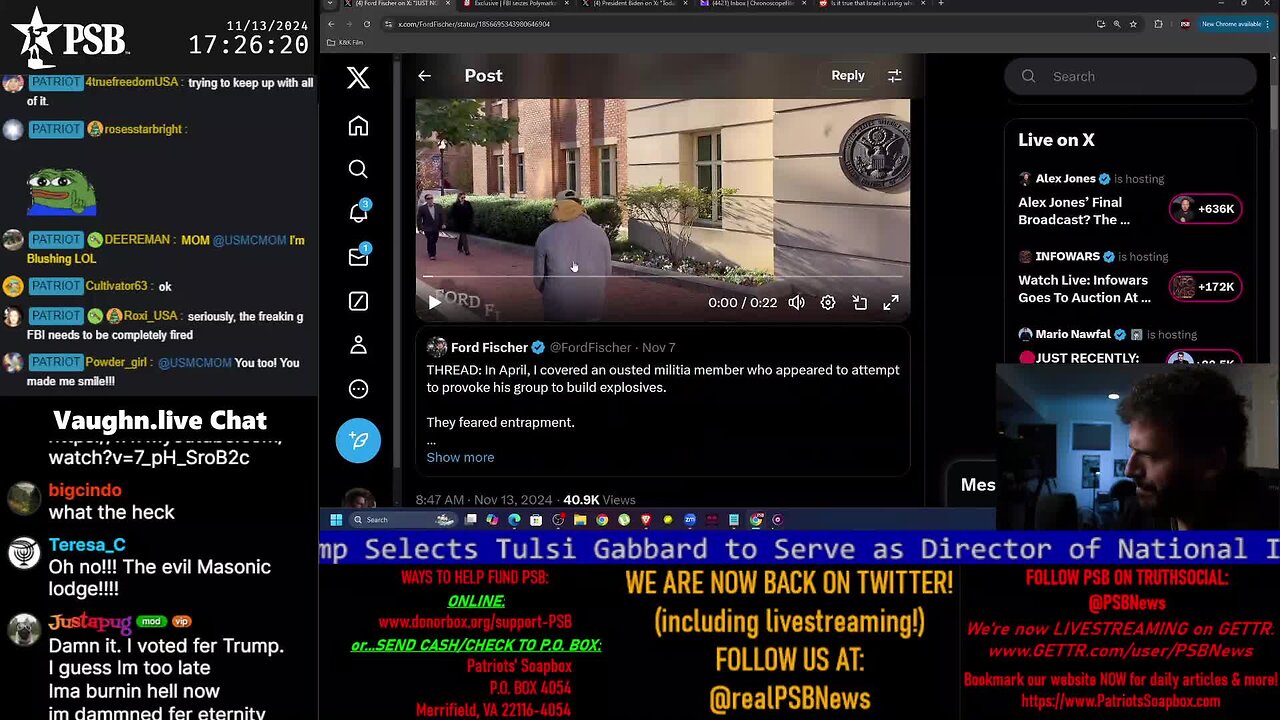1280x720 pixels.
Task: Click Teresa_C username in chat
Action: (87, 545)
